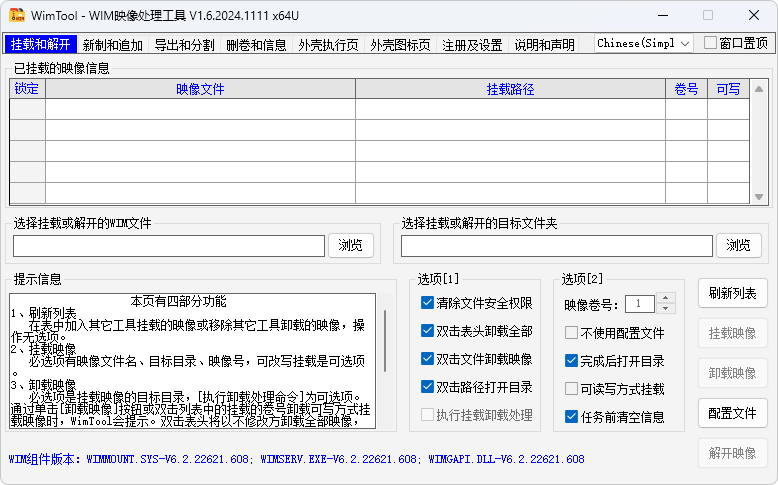778x485 pixels.
Task: Open the 说明和声明 tab
Action: tap(544, 45)
